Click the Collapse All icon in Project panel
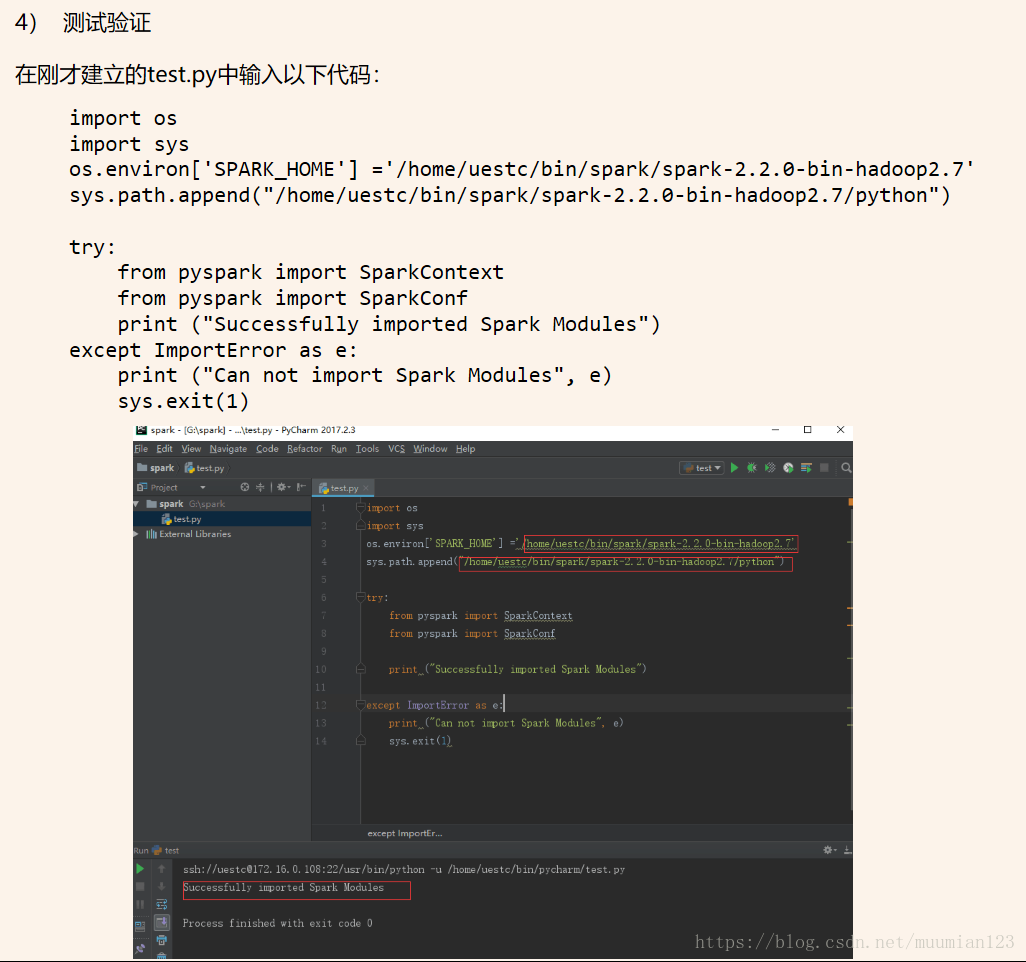The image size is (1026, 962). (260, 487)
